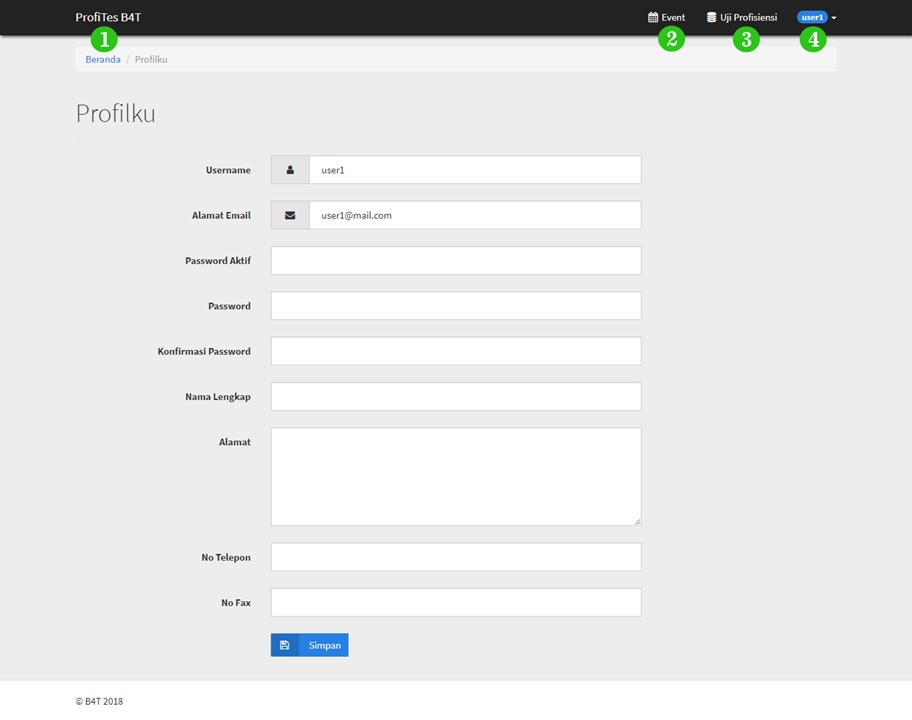Viewport: 912px width, 720px height.
Task: Expand the user1 account dropdown caret
Action: click(x=834, y=18)
